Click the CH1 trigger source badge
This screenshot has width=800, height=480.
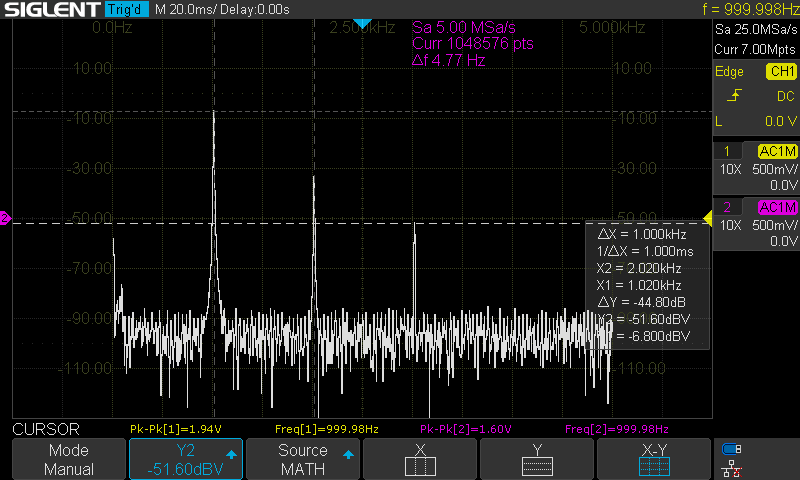pyautogui.click(x=781, y=71)
